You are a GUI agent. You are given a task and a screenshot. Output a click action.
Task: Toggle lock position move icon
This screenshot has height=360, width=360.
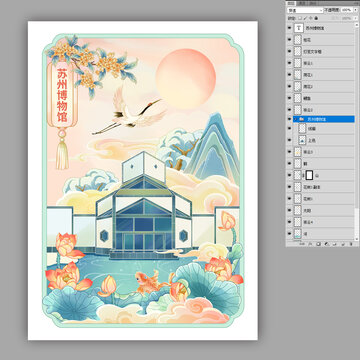(311, 18)
